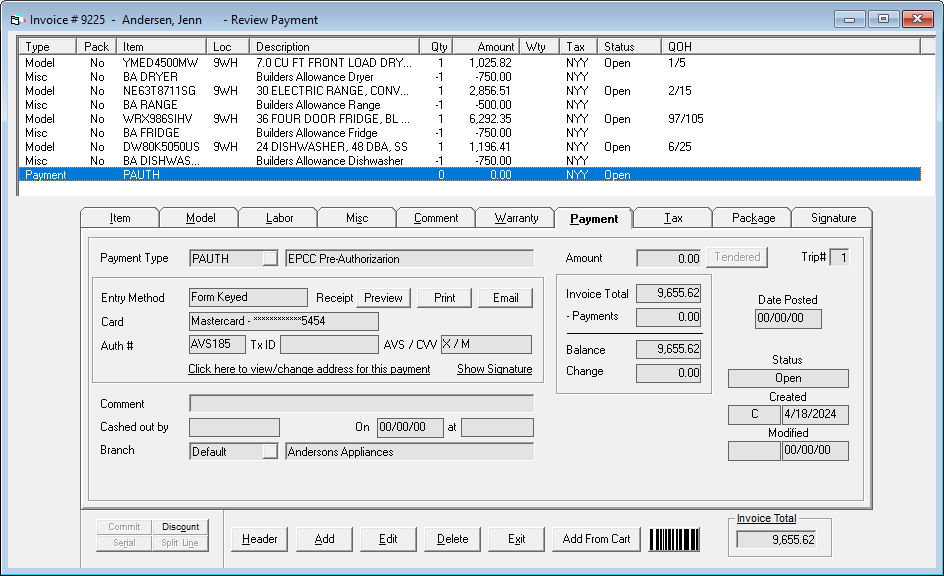Switch to the Tax tab
This screenshot has width=944, height=576.
point(673,218)
